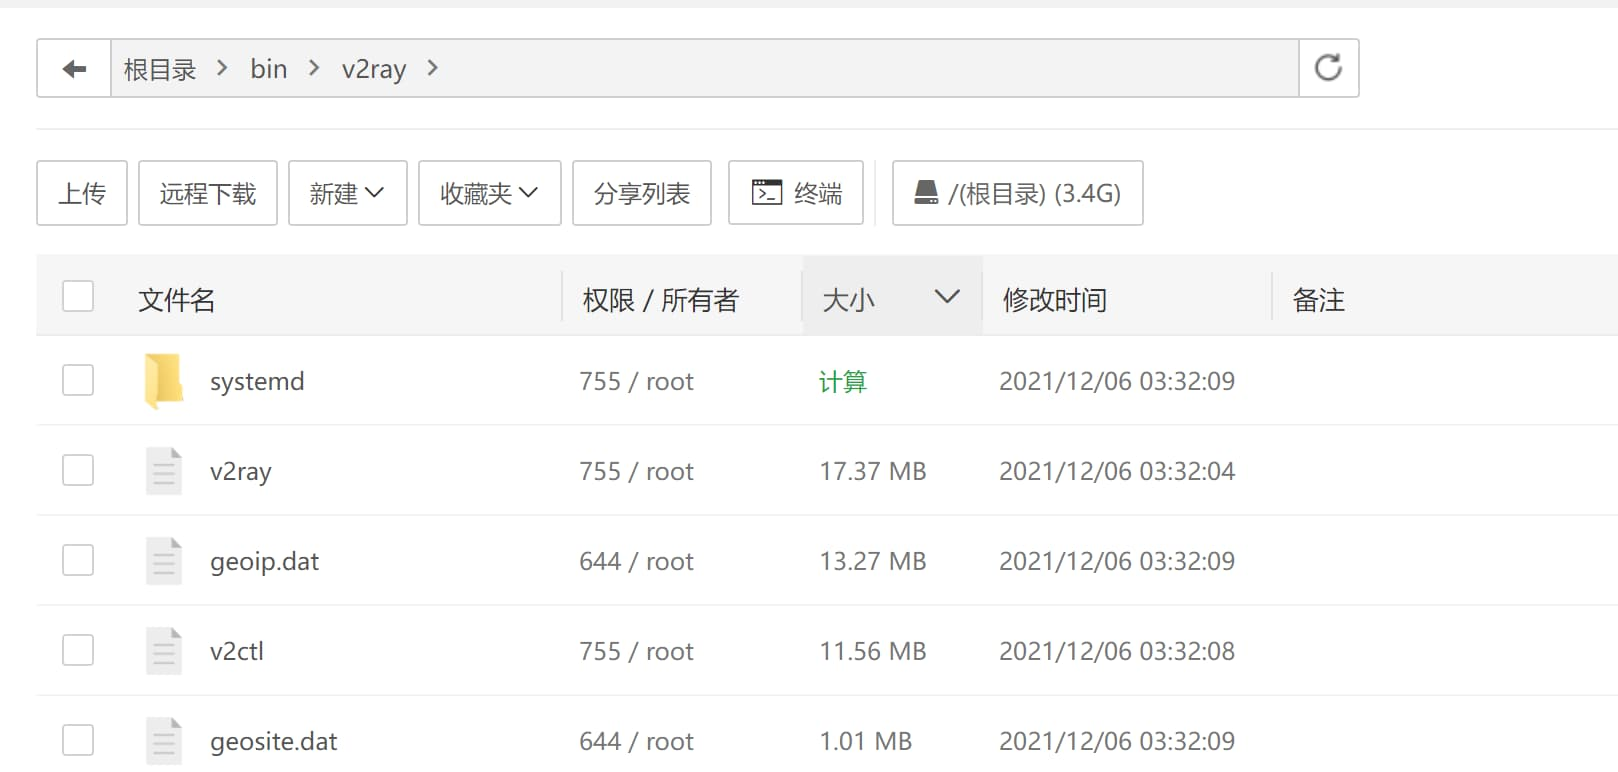The height and width of the screenshot is (772, 1618).
Task: Go to the bin breadcrumb folder
Action: point(269,69)
